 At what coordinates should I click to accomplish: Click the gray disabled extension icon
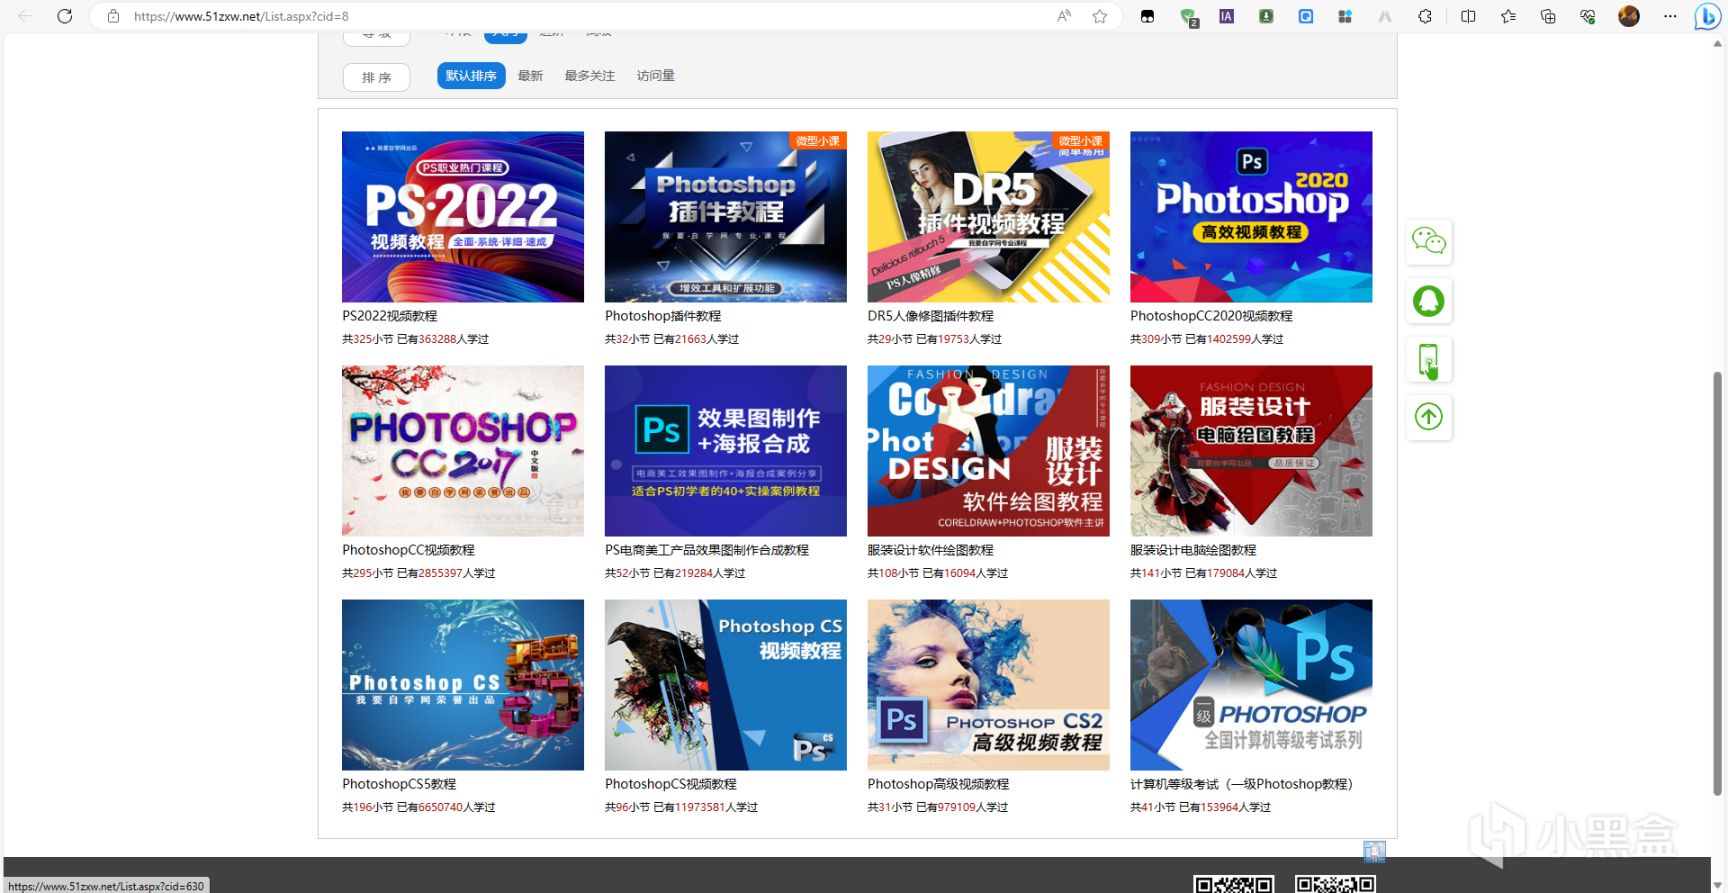pyautogui.click(x=1385, y=16)
